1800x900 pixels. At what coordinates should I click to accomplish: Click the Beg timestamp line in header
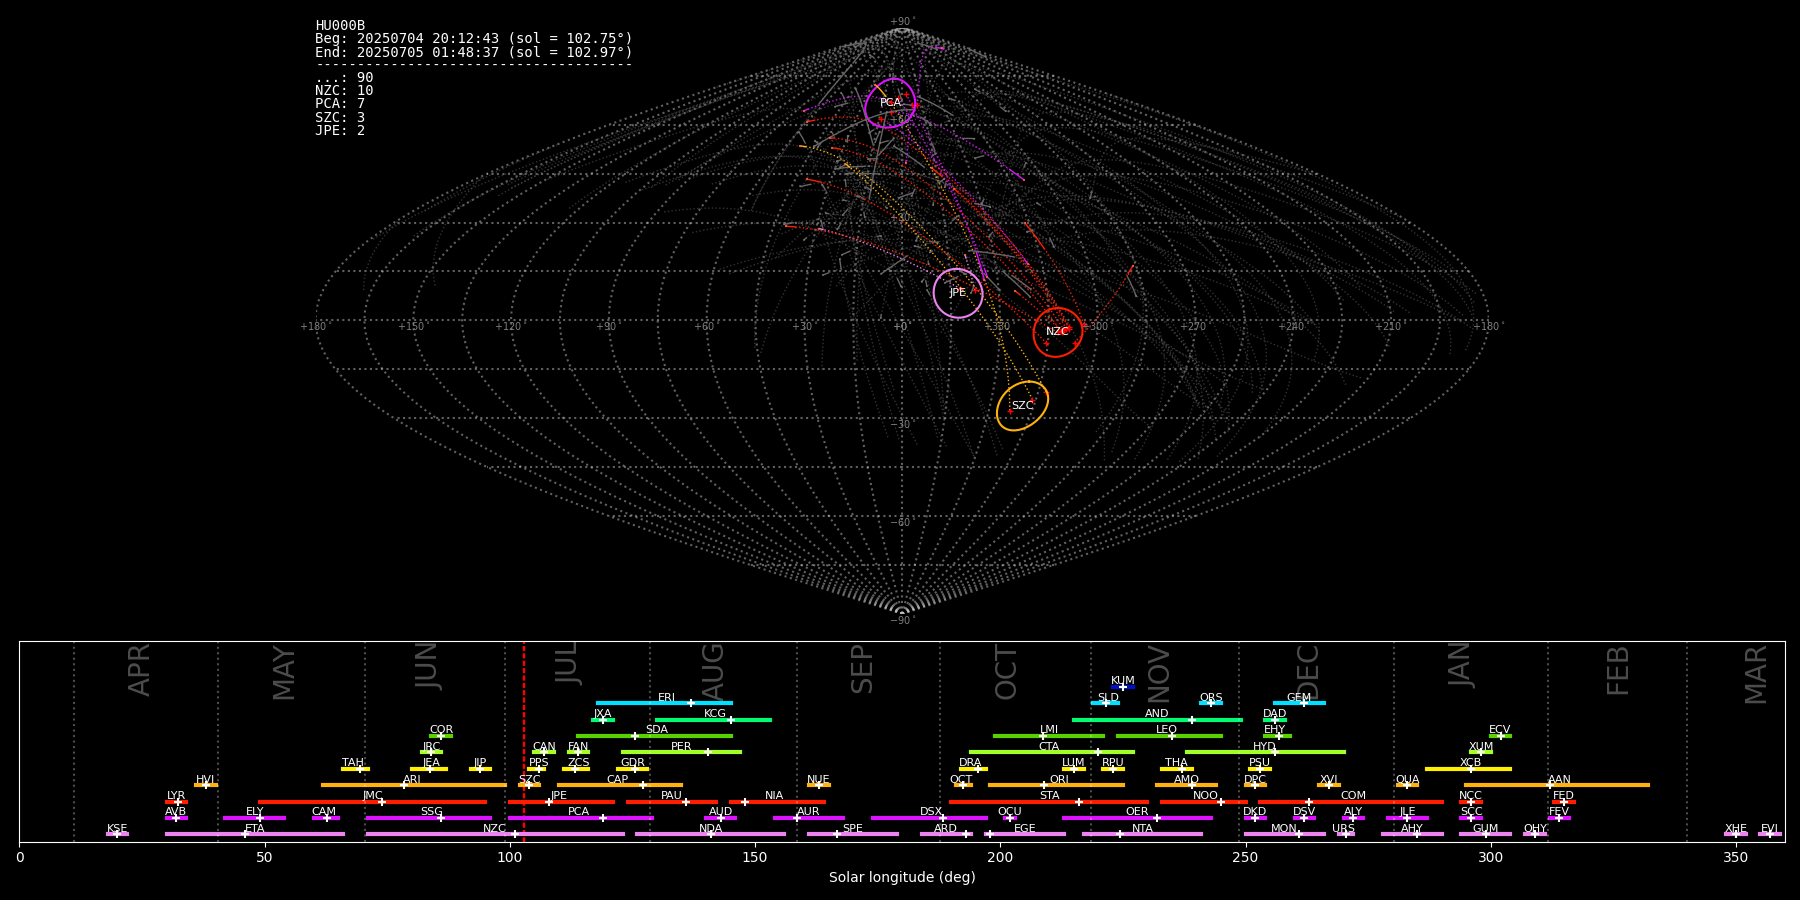474,39
